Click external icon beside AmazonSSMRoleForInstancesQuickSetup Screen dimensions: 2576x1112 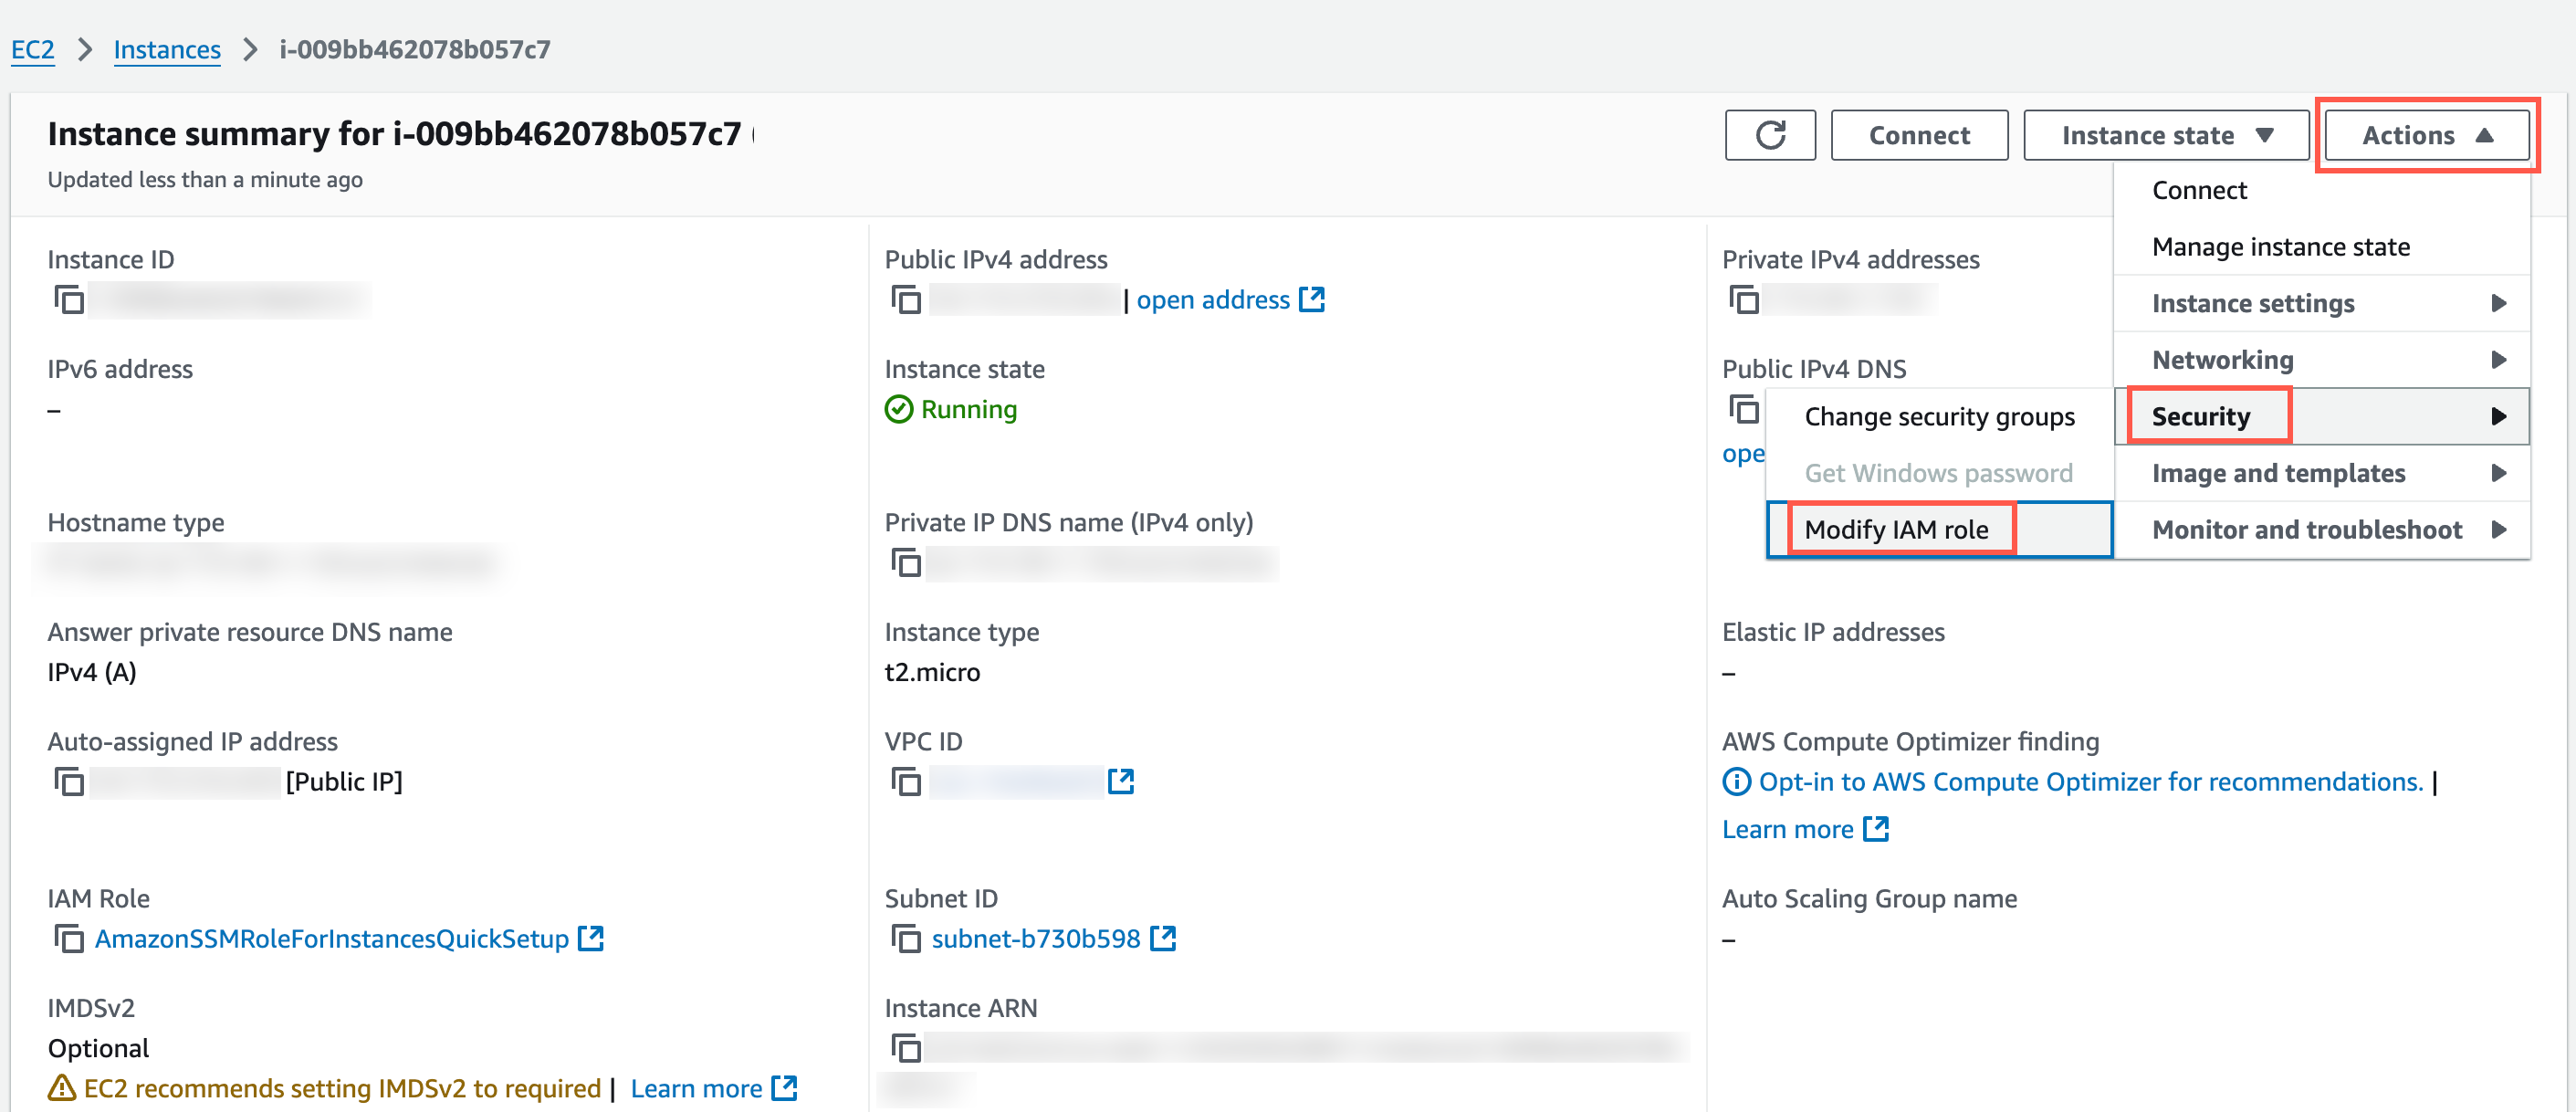(x=591, y=938)
